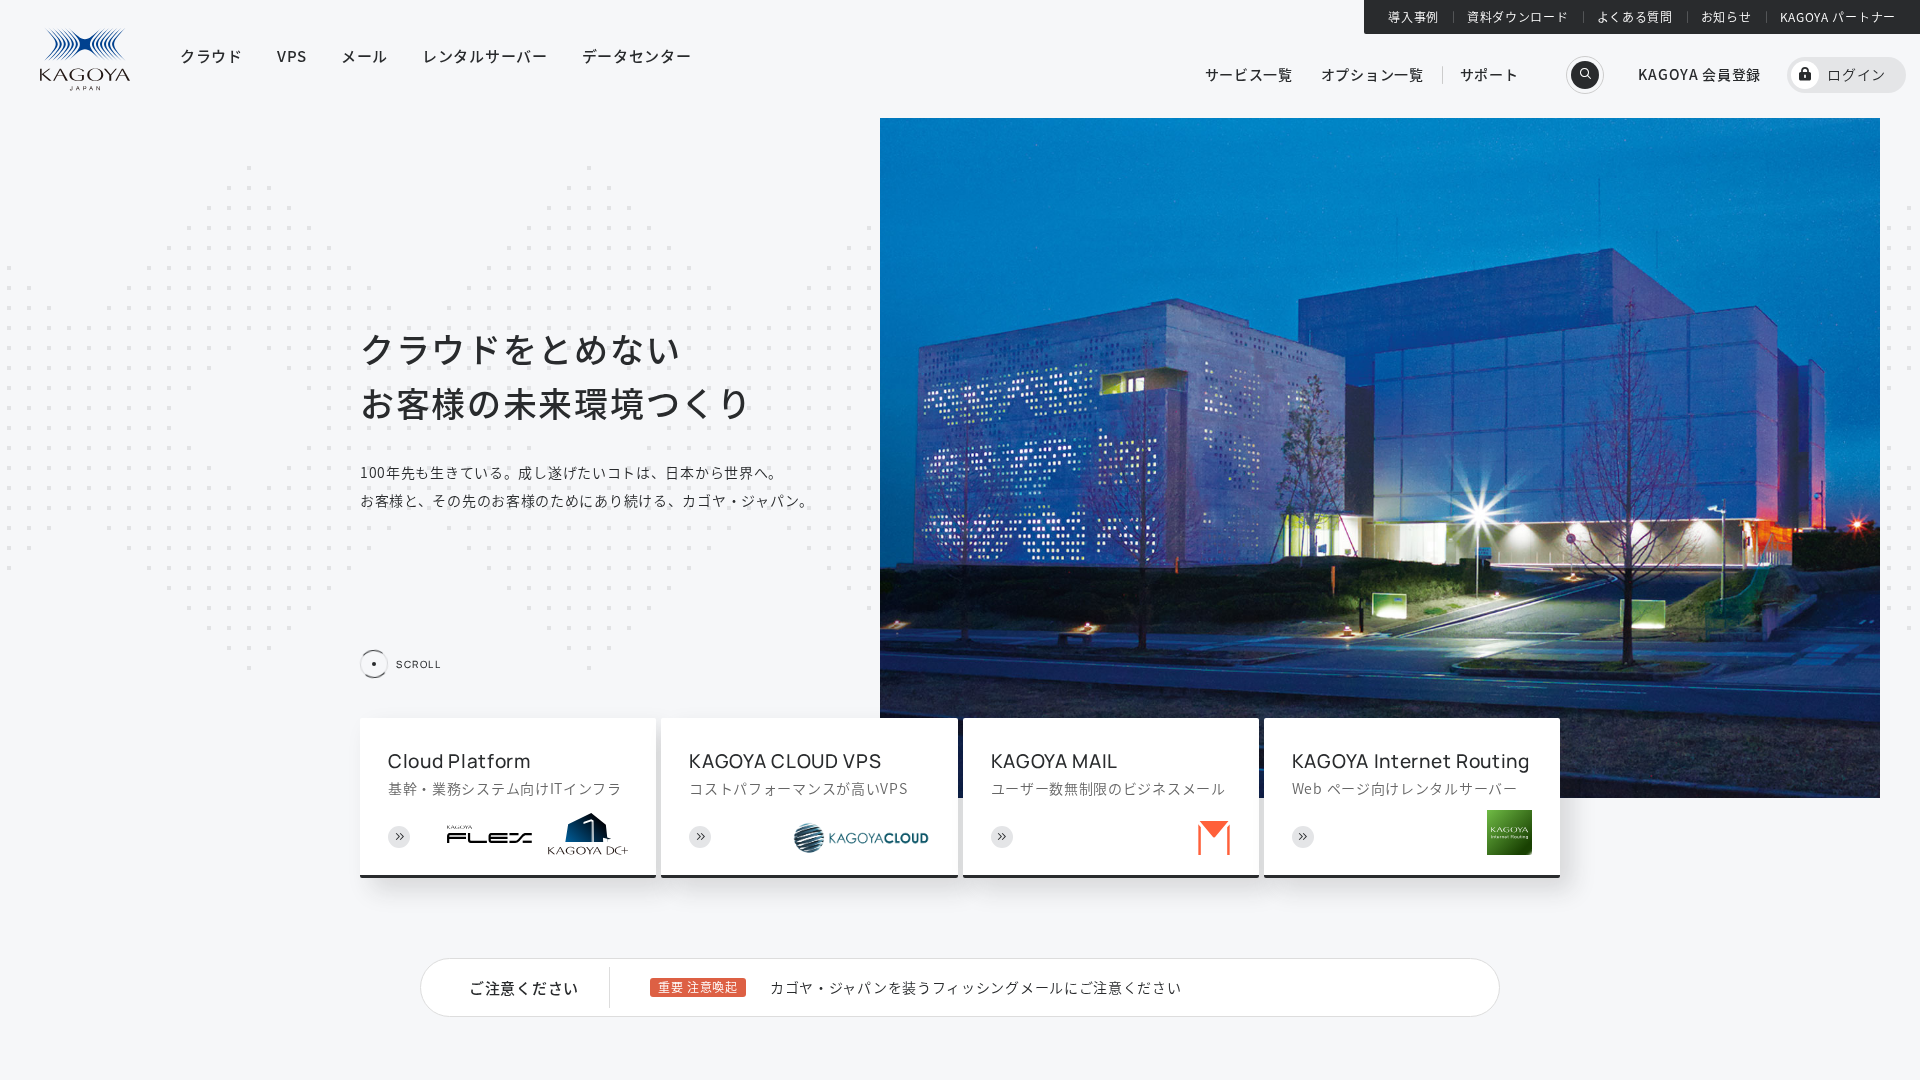Open the KAGOYA MAIL arrow chevron
Viewport: 1920px width, 1080px height.
(1001, 837)
